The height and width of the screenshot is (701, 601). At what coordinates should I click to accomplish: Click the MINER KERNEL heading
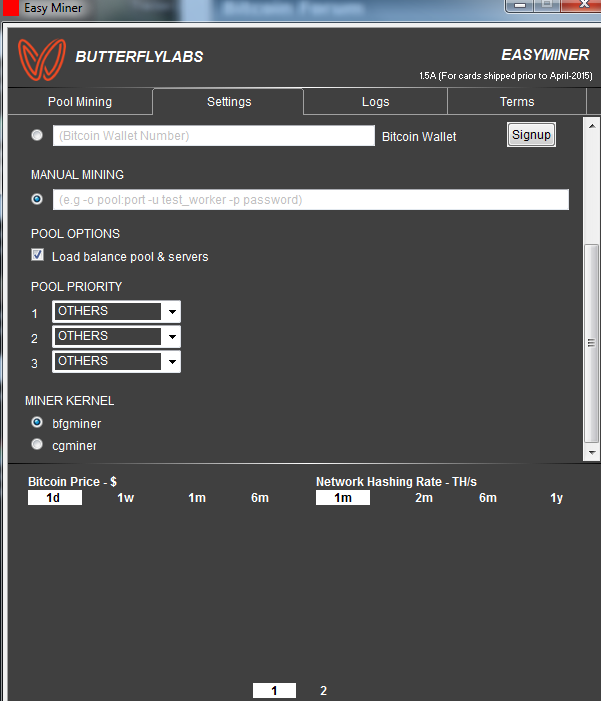click(x=69, y=401)
